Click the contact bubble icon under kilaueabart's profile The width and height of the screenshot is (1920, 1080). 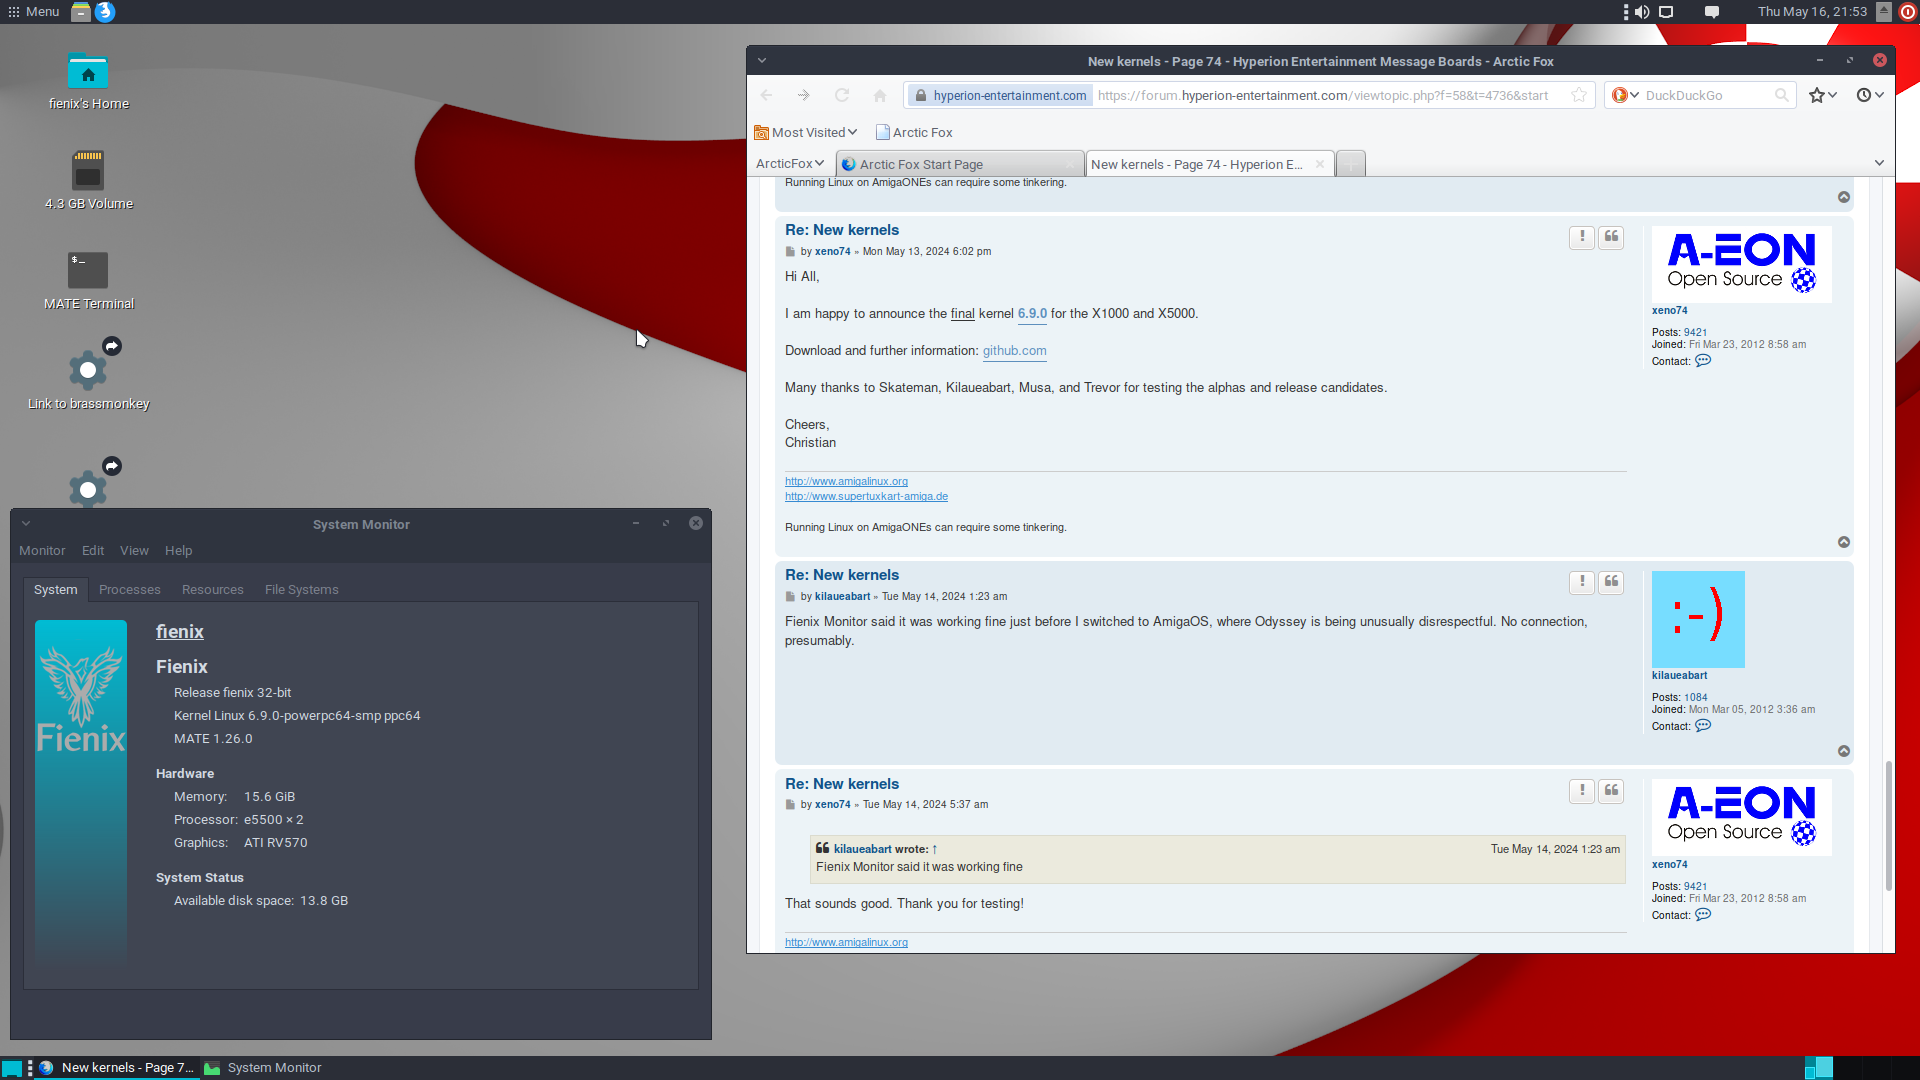pos(1703,726)
